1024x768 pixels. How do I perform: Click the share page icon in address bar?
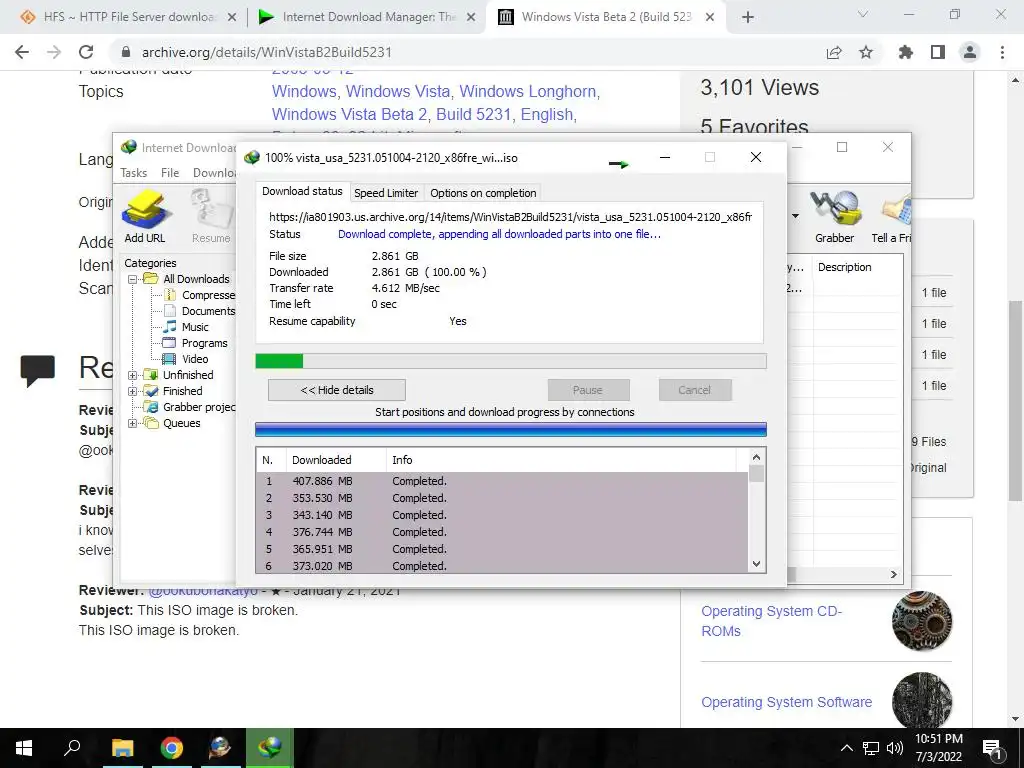[834, 52]
